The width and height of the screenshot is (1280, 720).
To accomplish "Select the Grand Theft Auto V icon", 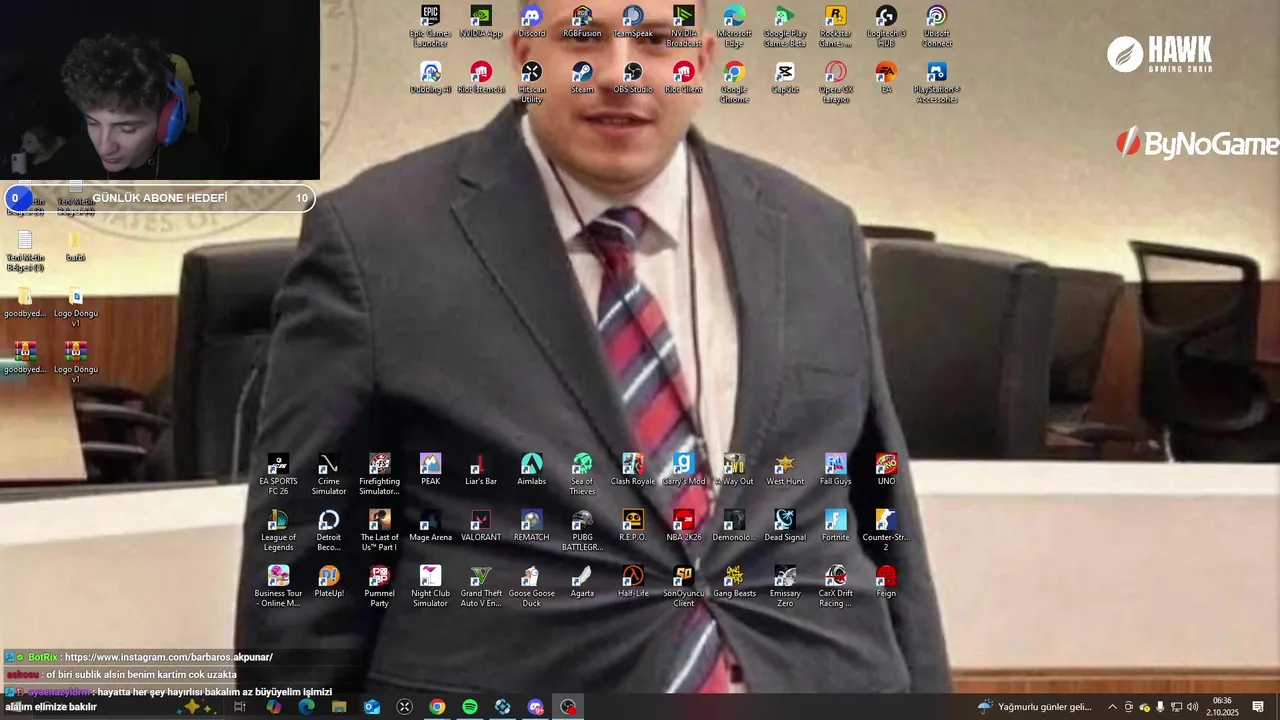I will tap(481, 586).
